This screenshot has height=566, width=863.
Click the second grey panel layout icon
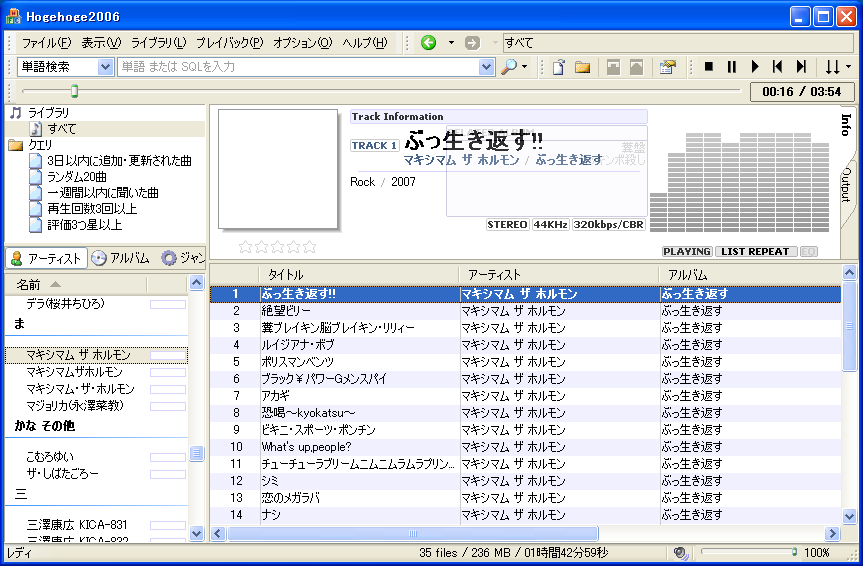pos(636,67)
